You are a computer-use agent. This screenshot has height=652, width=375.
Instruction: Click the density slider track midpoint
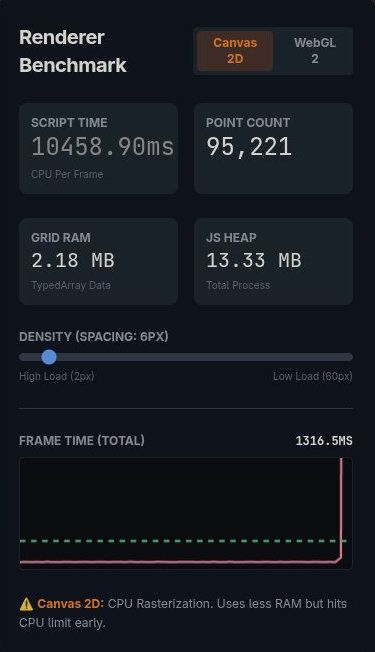186,357
